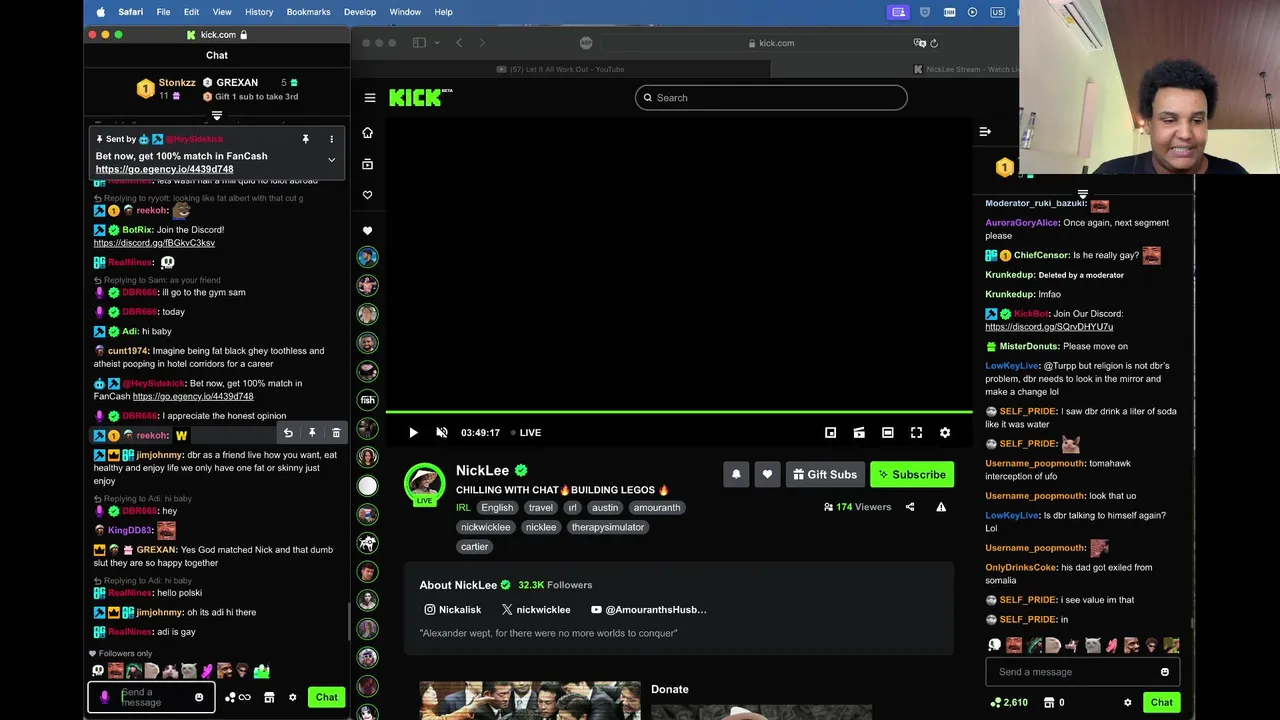The width and height of the screenshot is (1280, 720).
Task: Open the popout chat points menu
Action: 239,697
